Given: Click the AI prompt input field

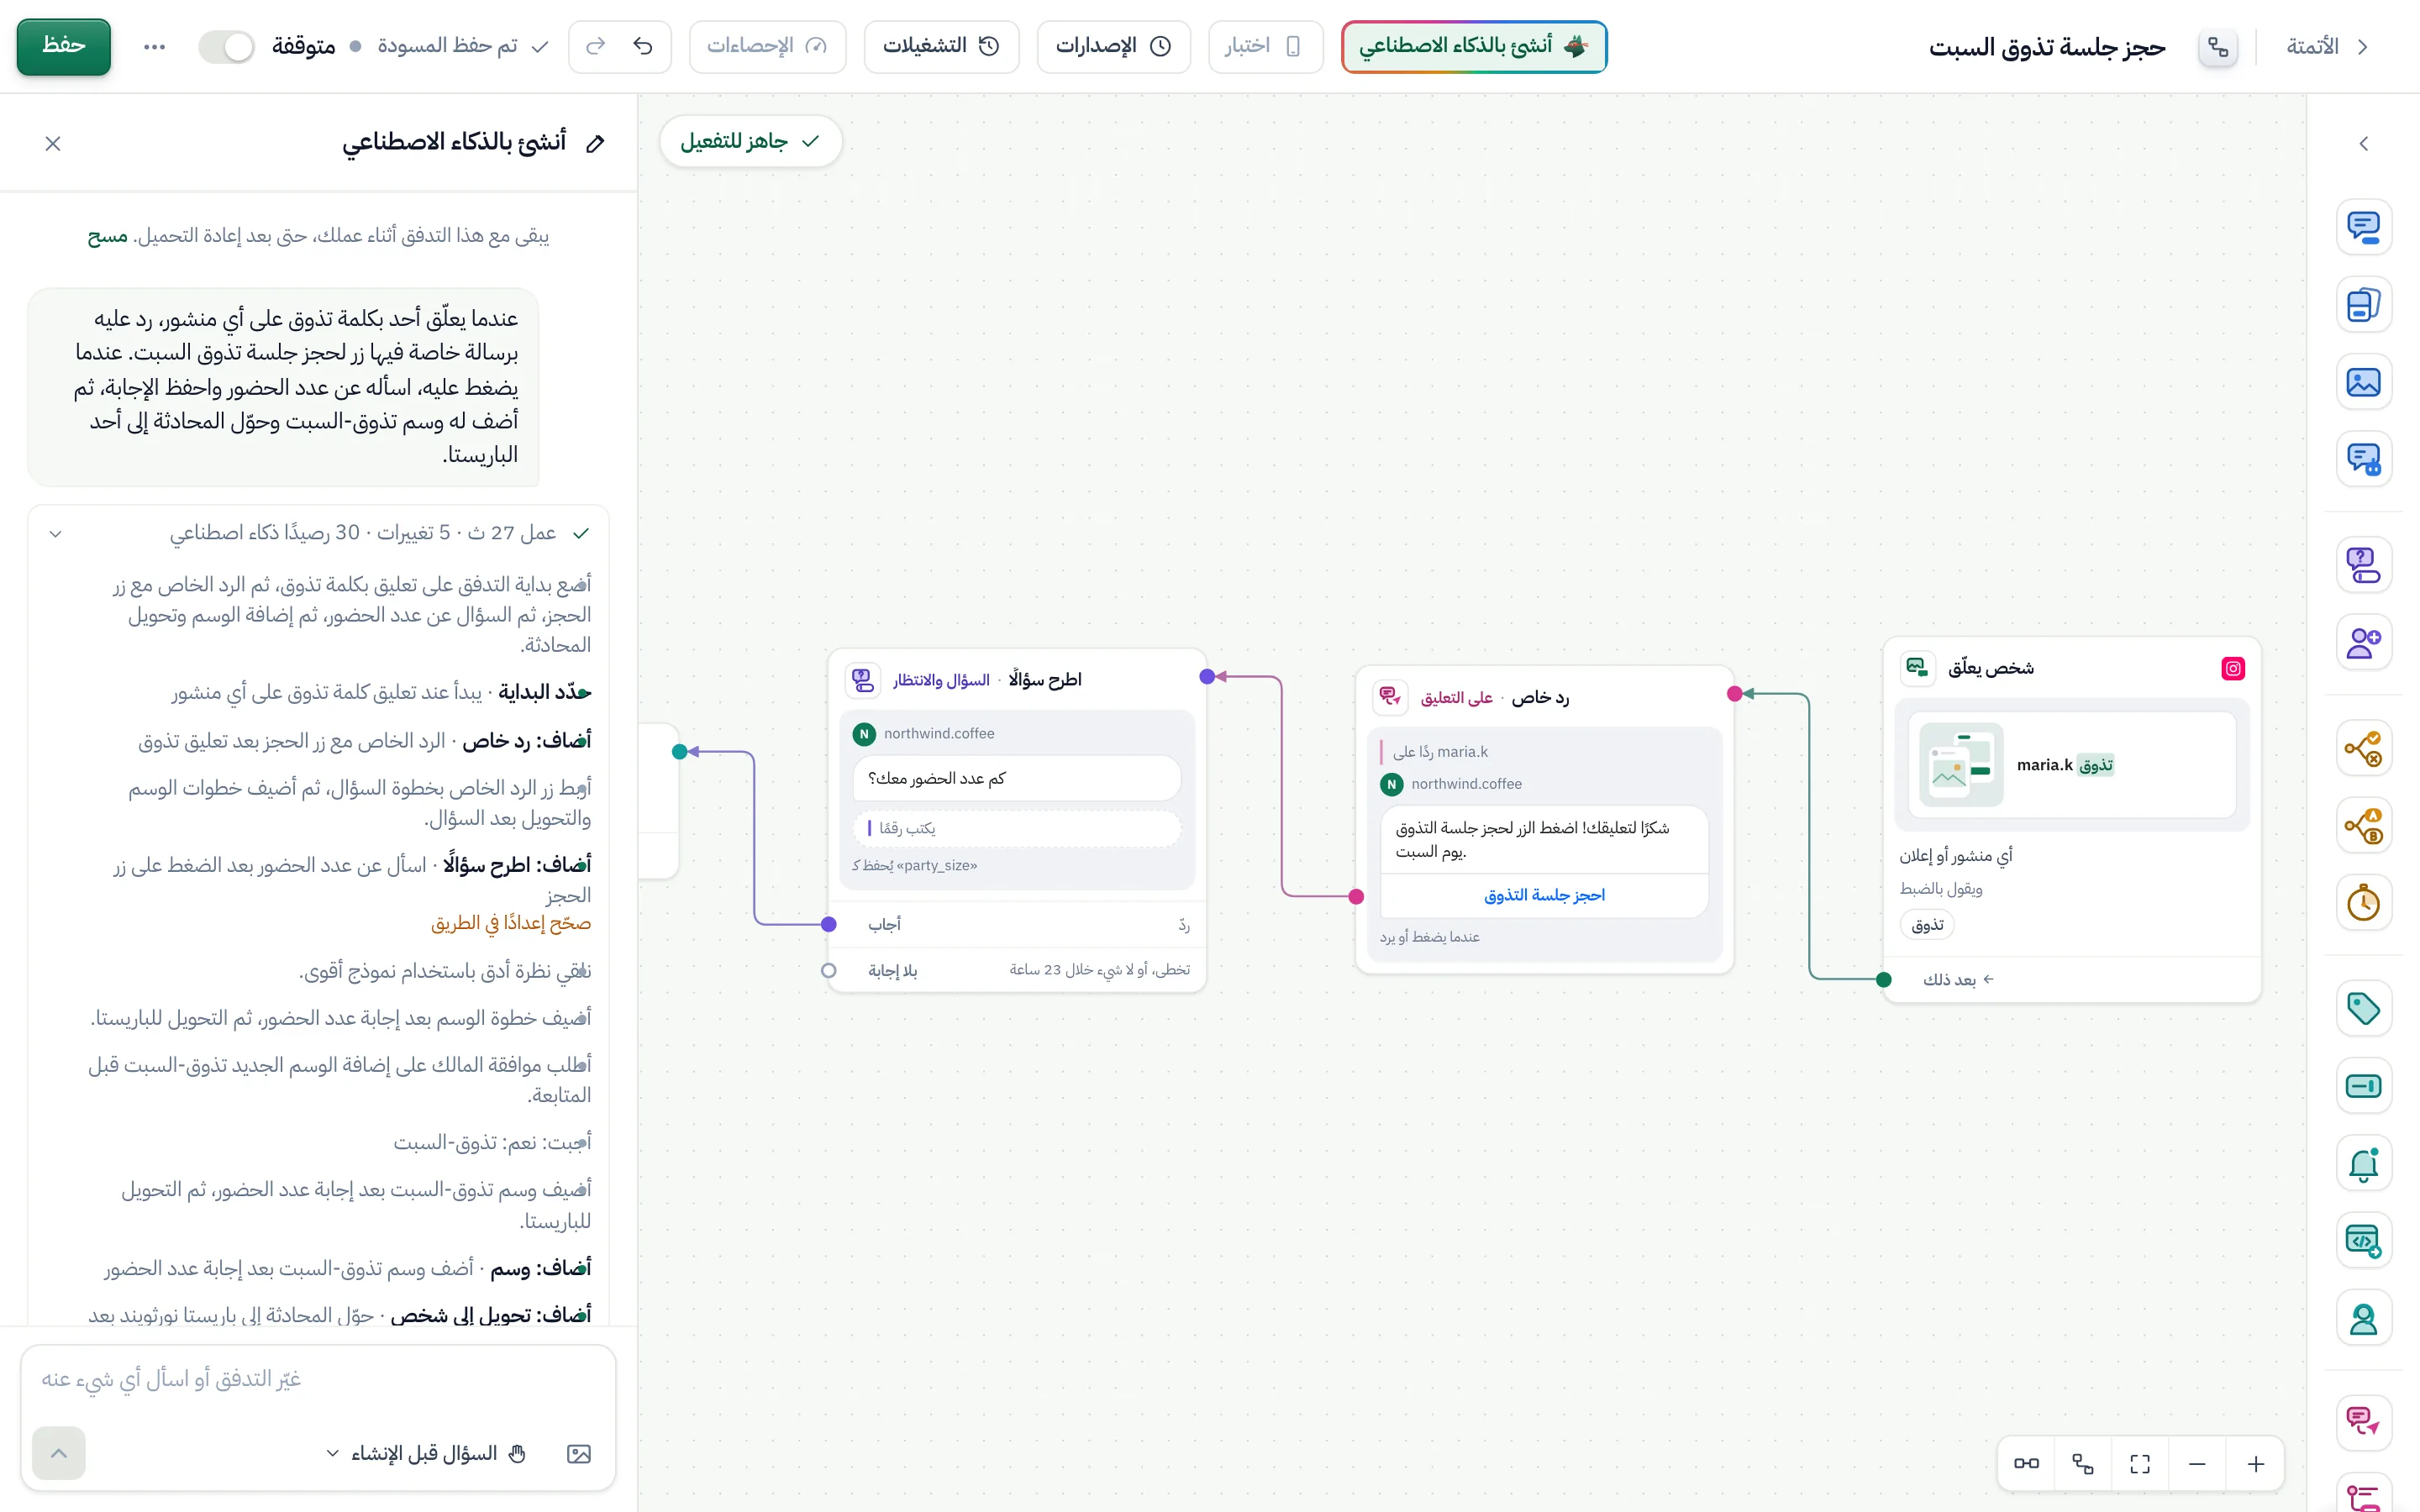Looking at the screenshot, I should [x=318, y=1379].
